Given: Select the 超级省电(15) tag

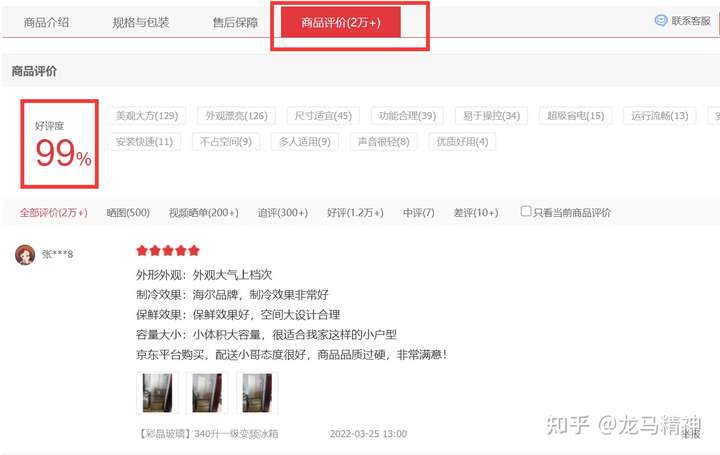Looking at the screenshot, I should pos(575,116).
